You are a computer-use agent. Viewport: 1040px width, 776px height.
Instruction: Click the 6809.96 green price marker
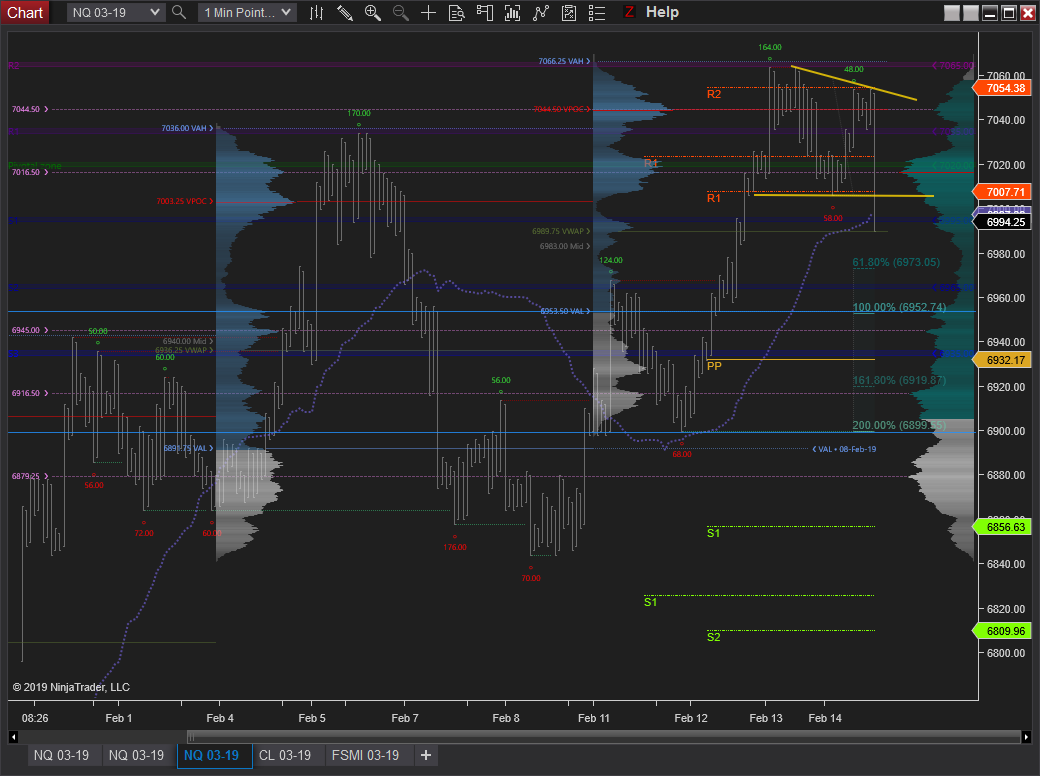1002,631
